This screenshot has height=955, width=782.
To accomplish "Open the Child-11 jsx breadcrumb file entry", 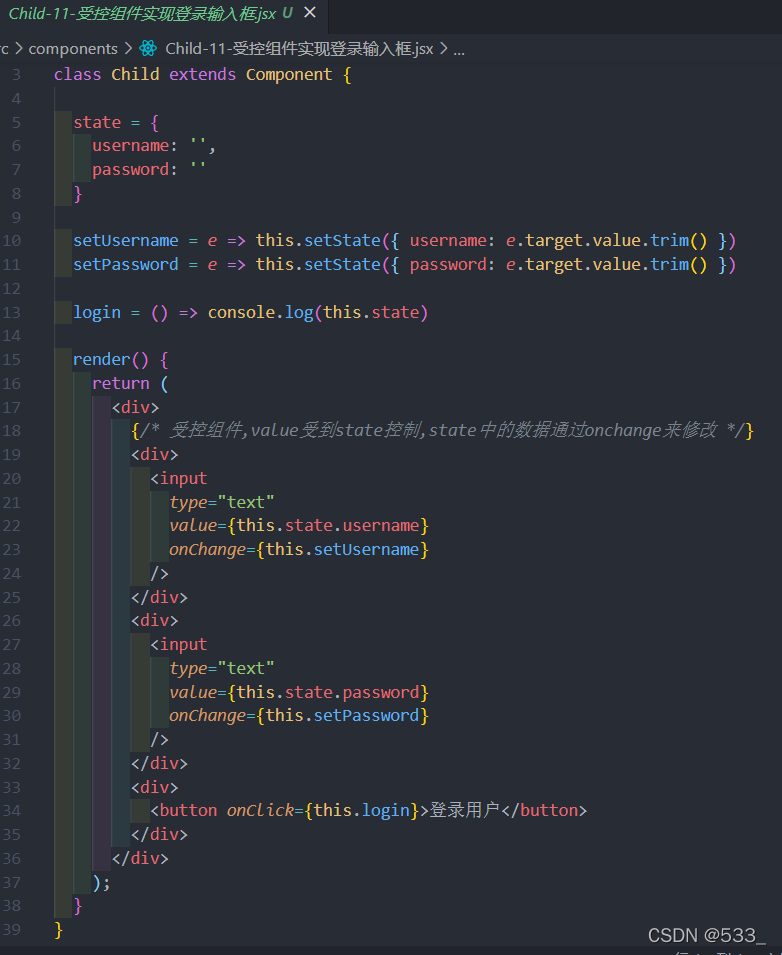I will tap(299, 49).
